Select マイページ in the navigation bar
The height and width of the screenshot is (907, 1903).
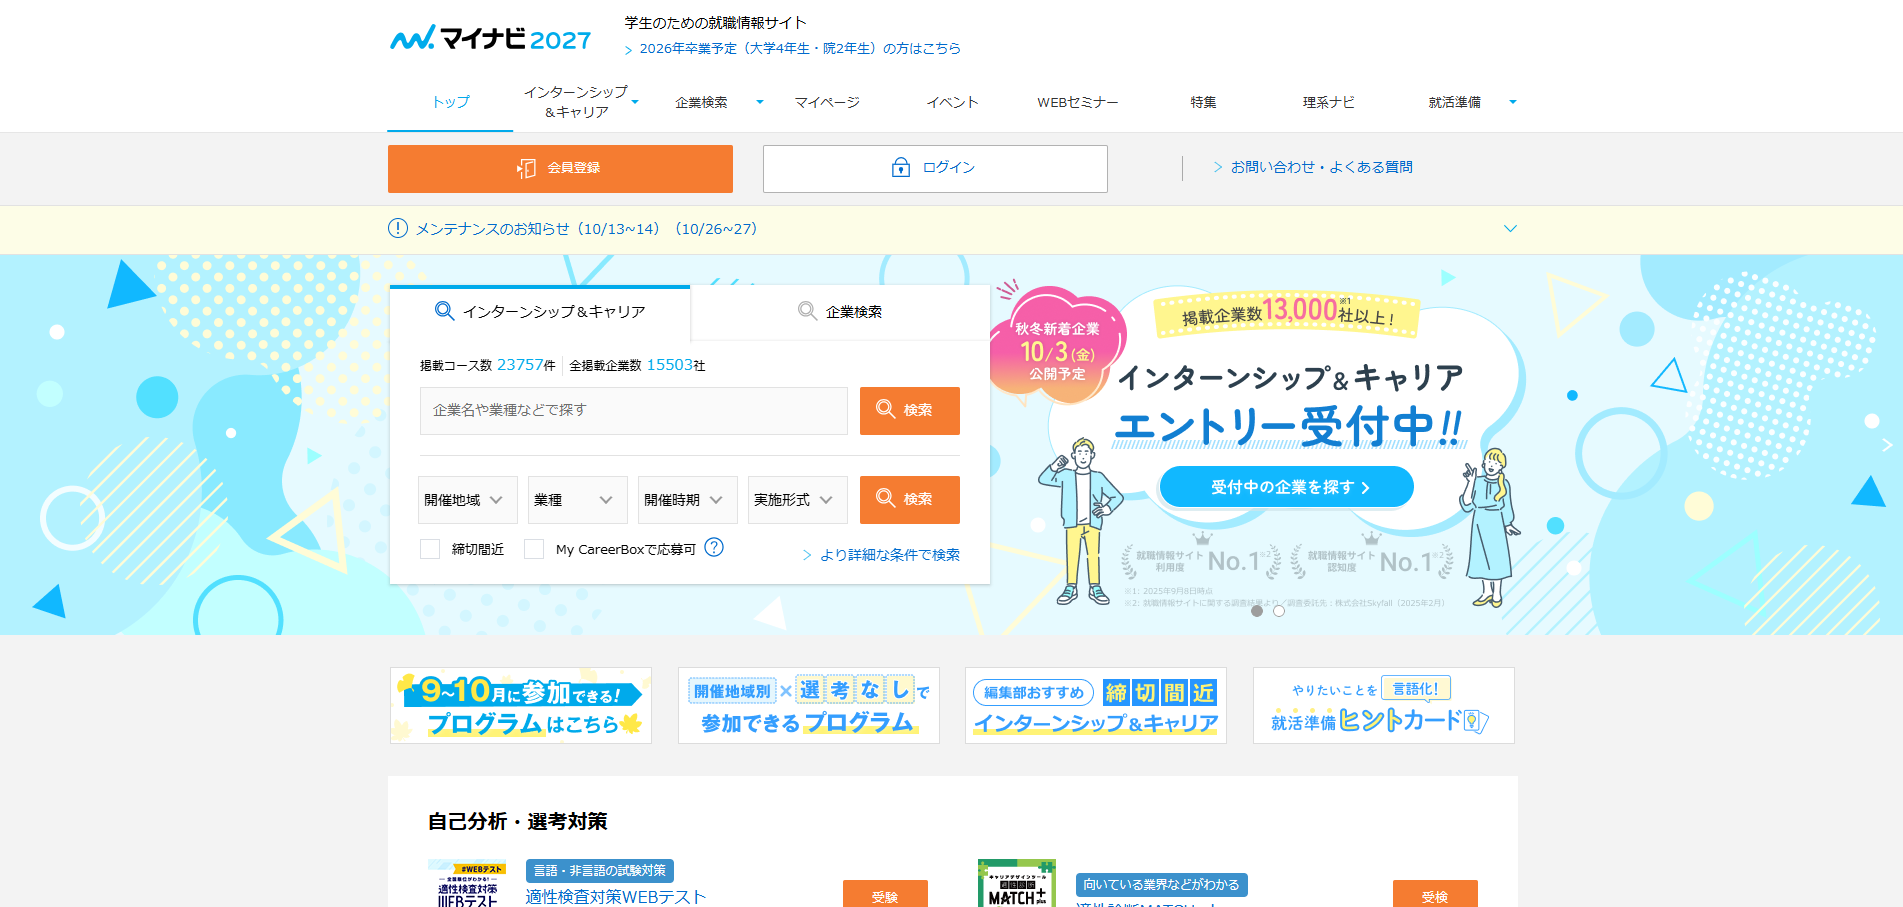[826, 101]
